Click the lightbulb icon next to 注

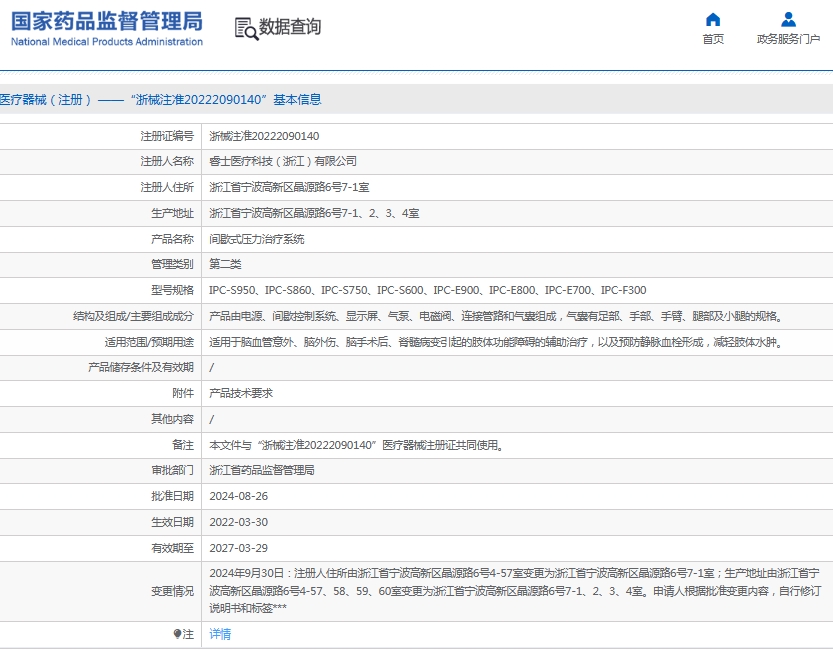[x=177, y=633]
